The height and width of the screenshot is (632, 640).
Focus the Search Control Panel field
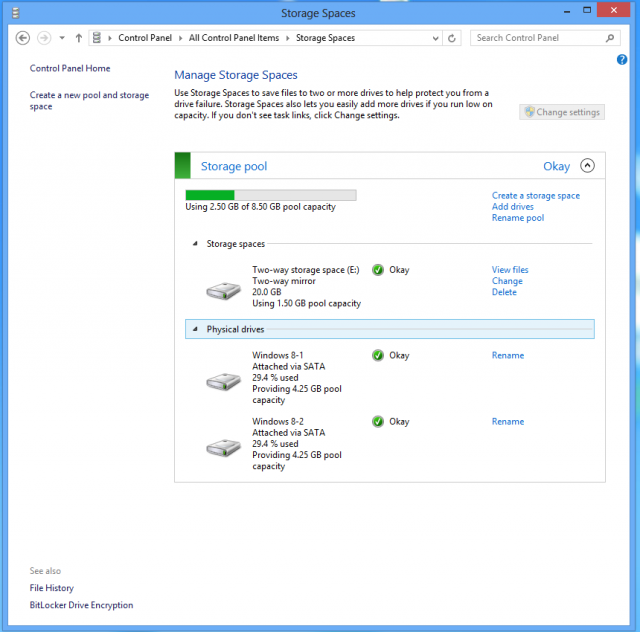pyautogui.click(x=545, y=38)
